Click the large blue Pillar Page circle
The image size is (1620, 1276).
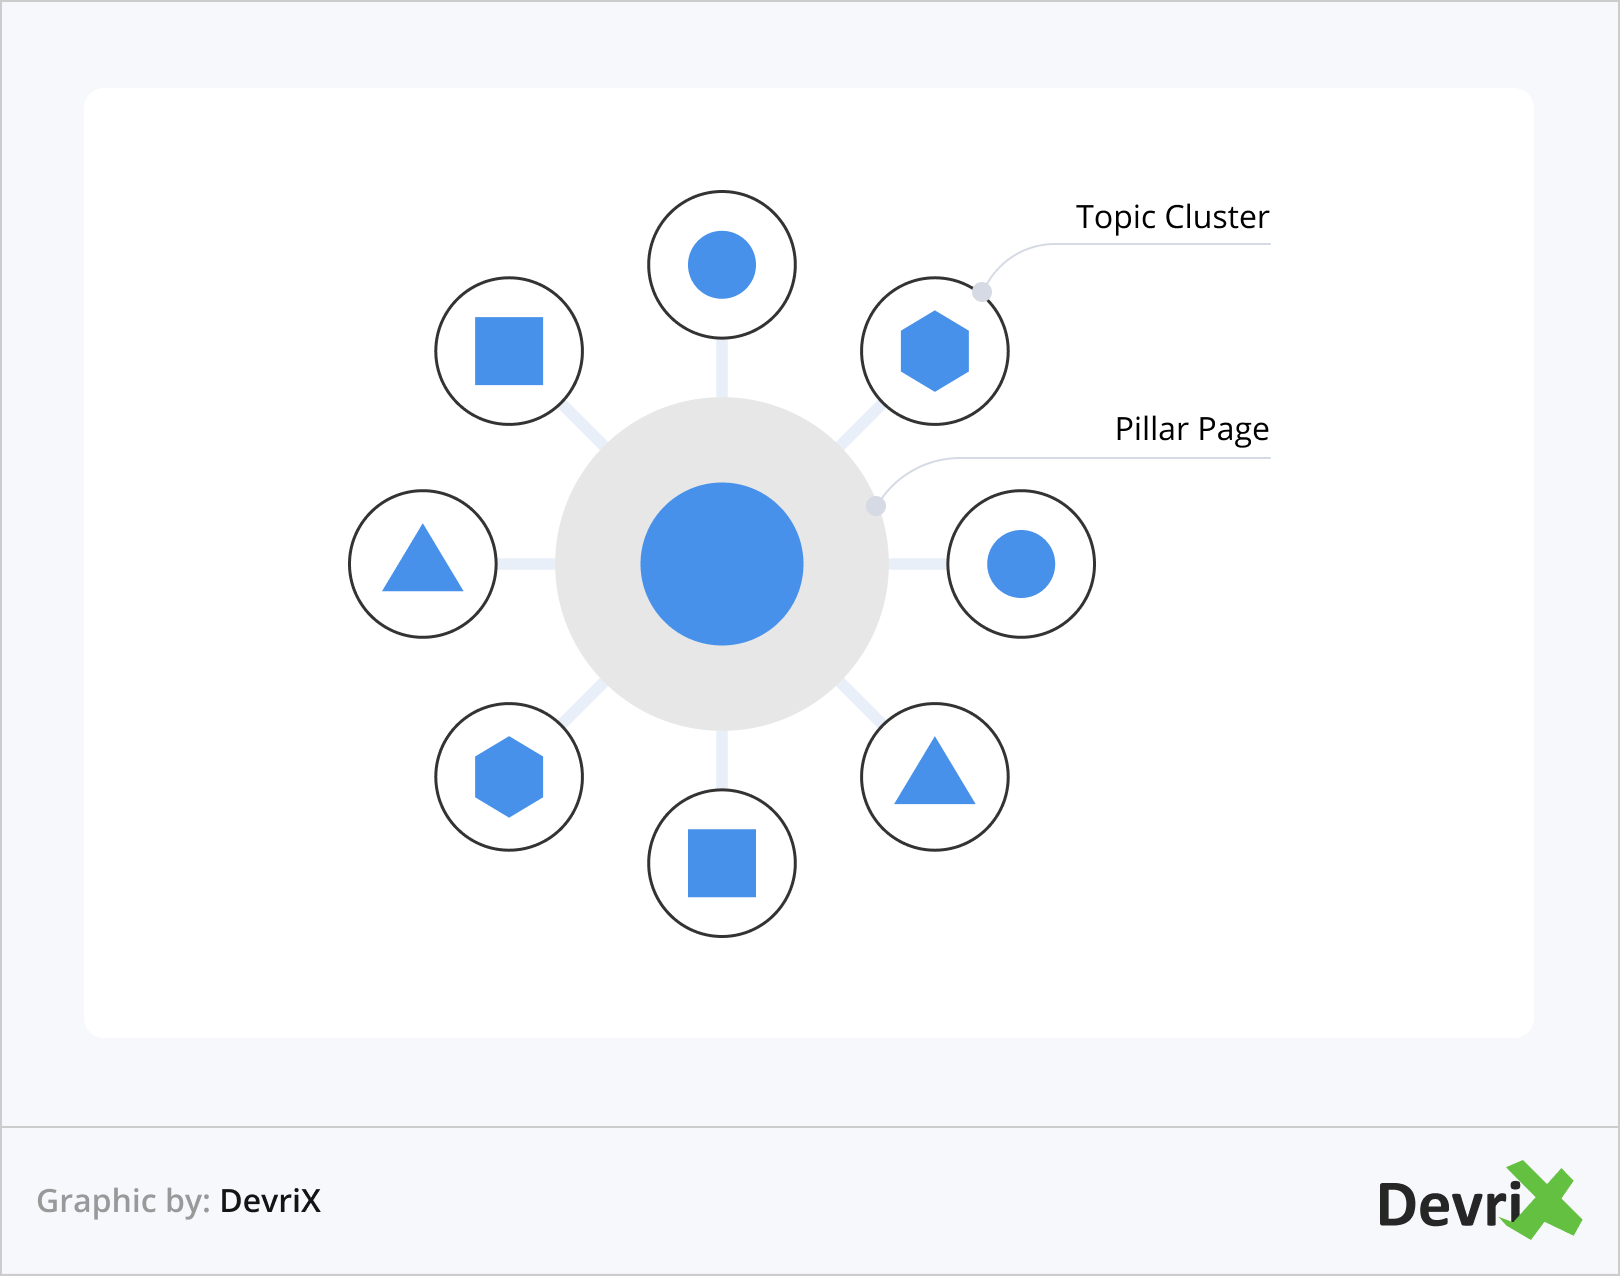pos(722,564)
